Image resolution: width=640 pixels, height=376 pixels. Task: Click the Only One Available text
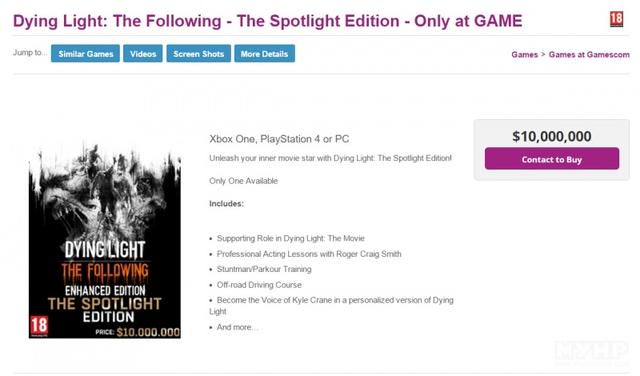(x=244, y=181)
